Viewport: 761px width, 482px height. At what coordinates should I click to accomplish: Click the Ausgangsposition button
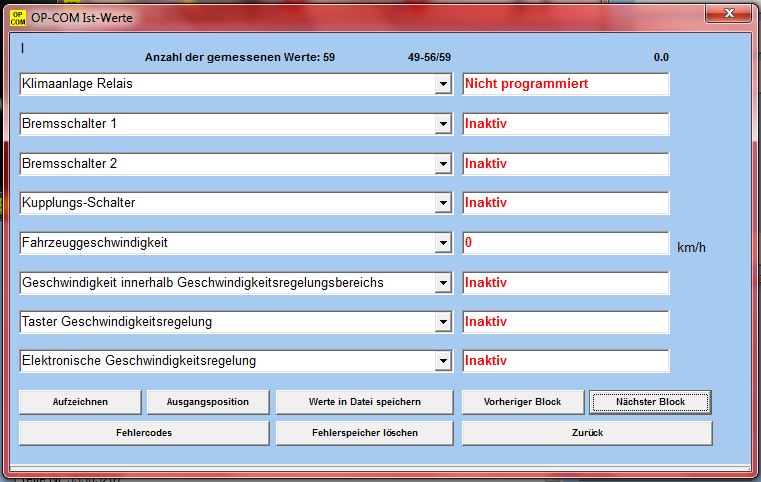click(x=208, y=402)
